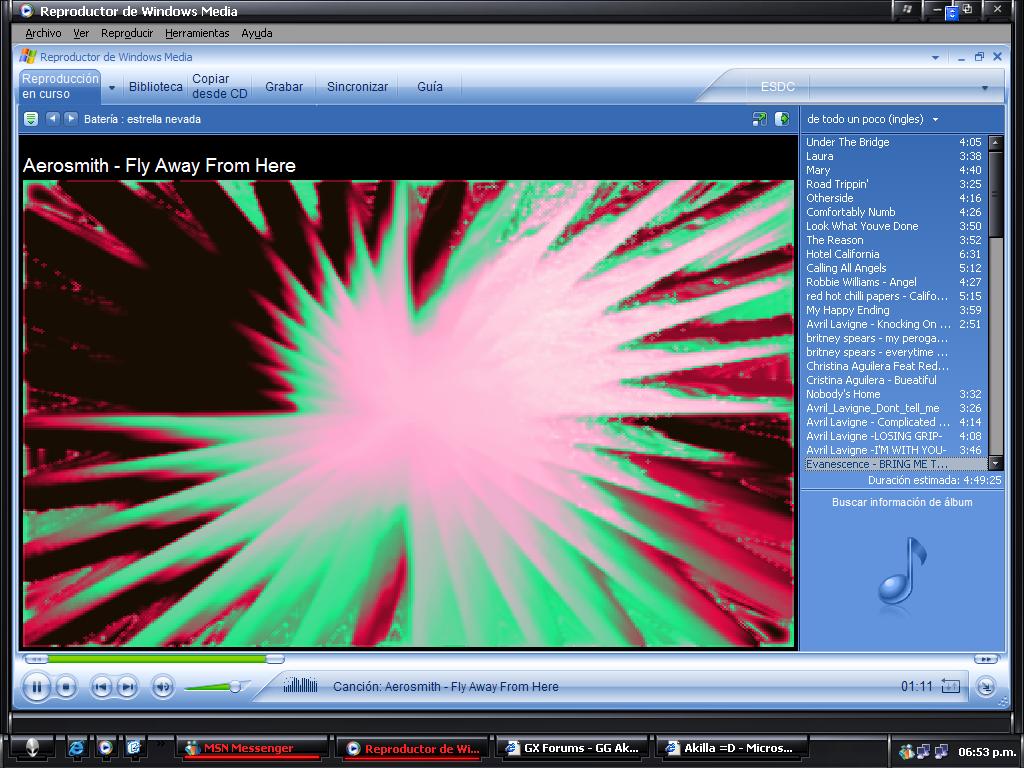Click the Windows Media logo in the player header
Viewport: 1024px width, 768px height.
point(27,57)
